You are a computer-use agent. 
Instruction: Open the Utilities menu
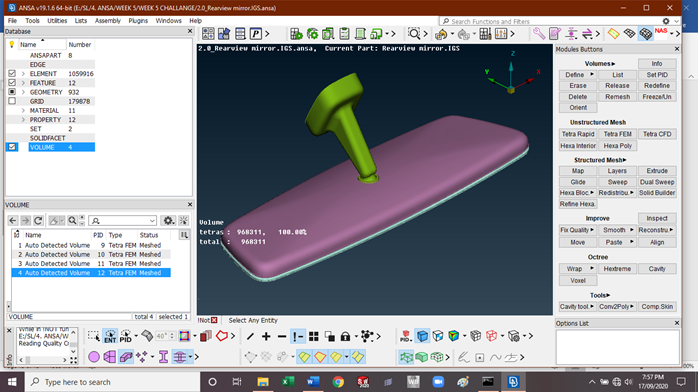click(57, 21)
